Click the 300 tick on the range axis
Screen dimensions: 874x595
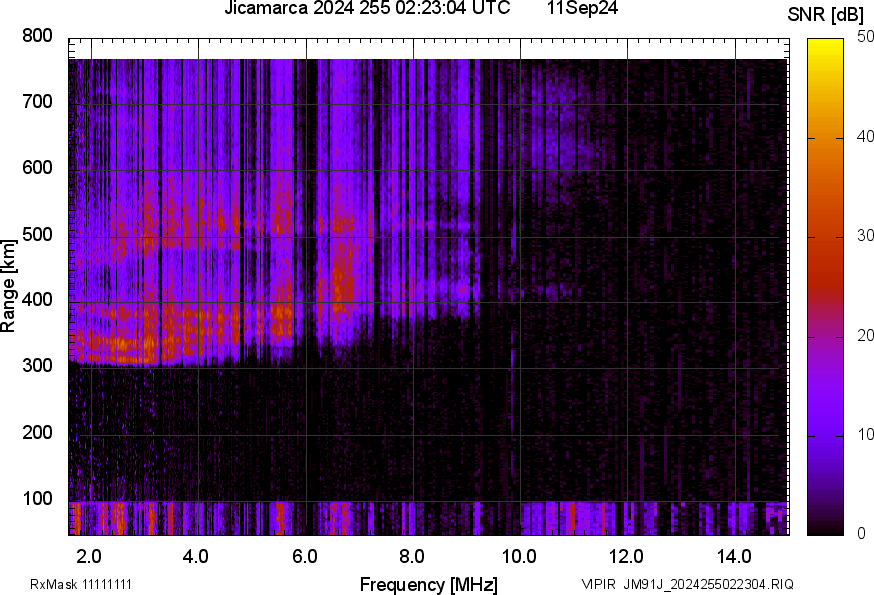click(37, 366)
